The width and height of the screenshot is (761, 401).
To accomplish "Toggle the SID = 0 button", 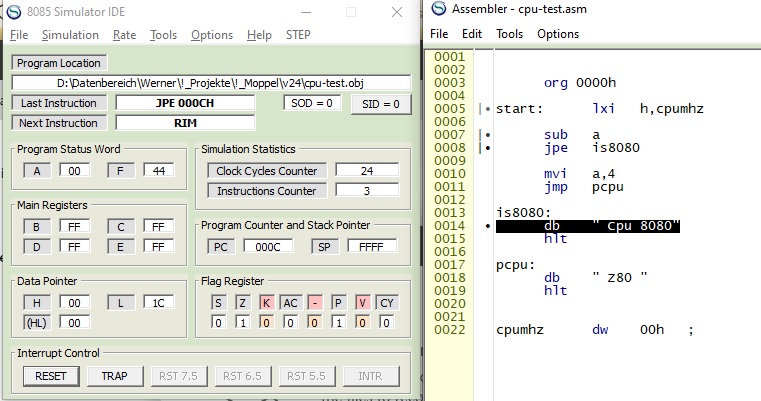I will (381, 104).
